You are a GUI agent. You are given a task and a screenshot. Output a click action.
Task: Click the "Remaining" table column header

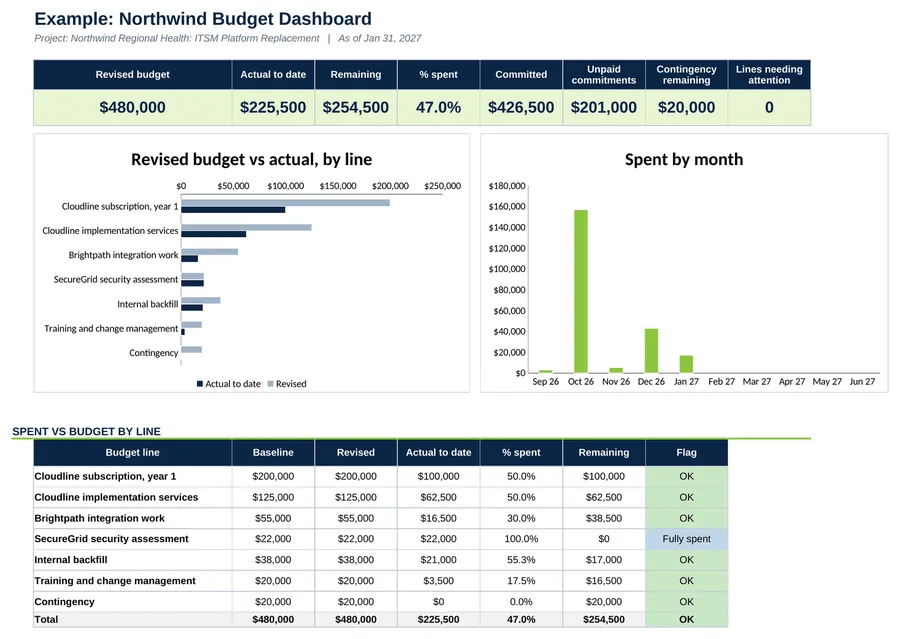pyautogui.click(x=604, y=452)
